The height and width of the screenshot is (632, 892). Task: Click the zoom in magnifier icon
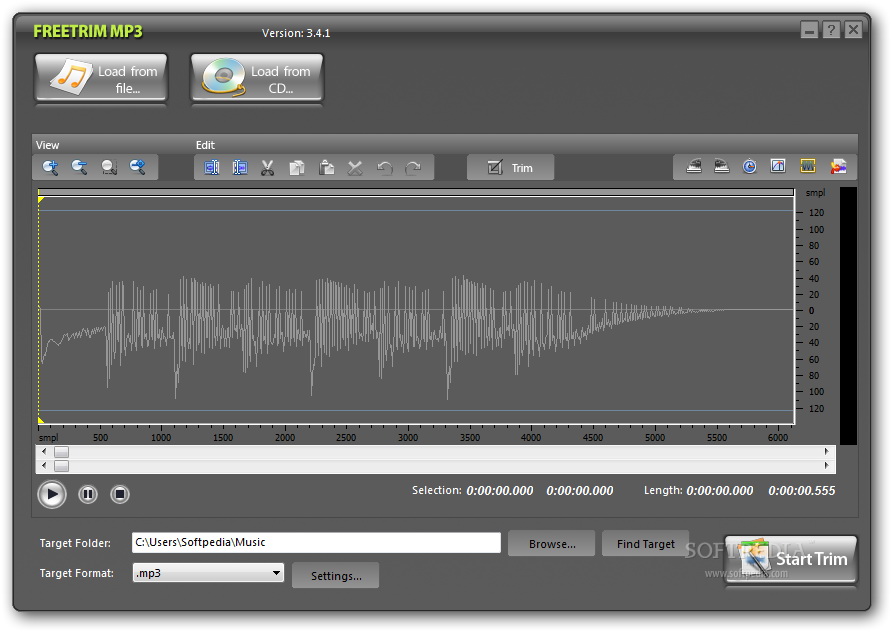point(50,168)
